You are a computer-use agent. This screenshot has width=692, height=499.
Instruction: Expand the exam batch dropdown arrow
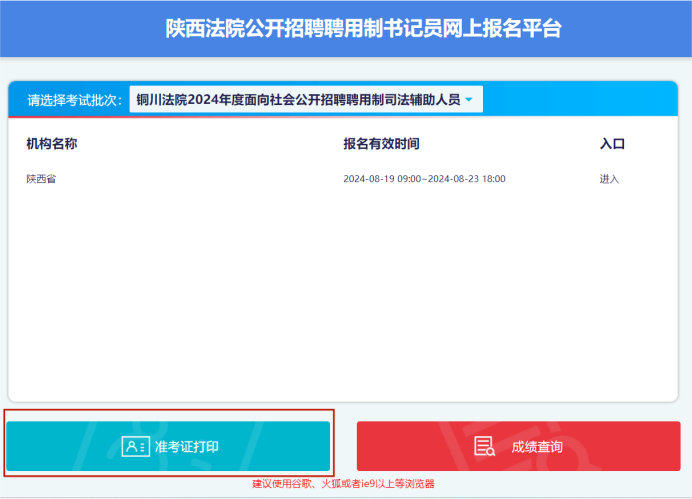(x=468, y=99)
